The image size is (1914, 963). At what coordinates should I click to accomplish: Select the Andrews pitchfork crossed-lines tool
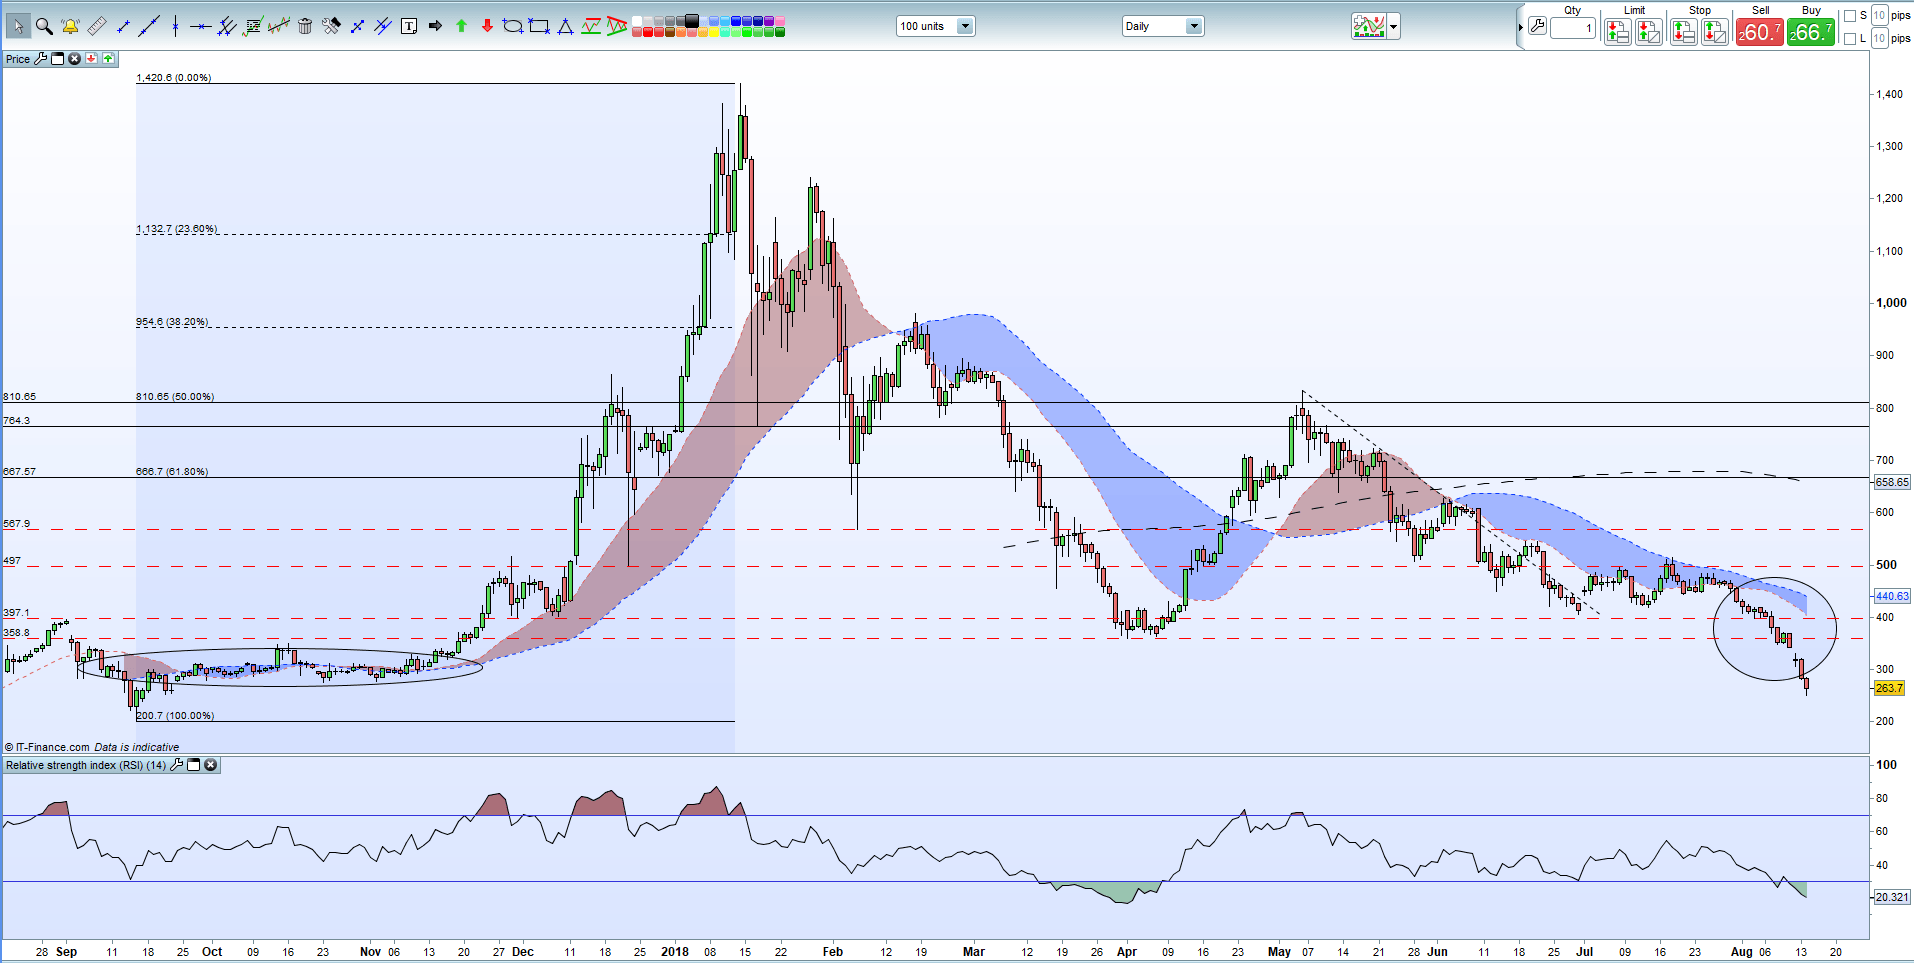[383, 26]
